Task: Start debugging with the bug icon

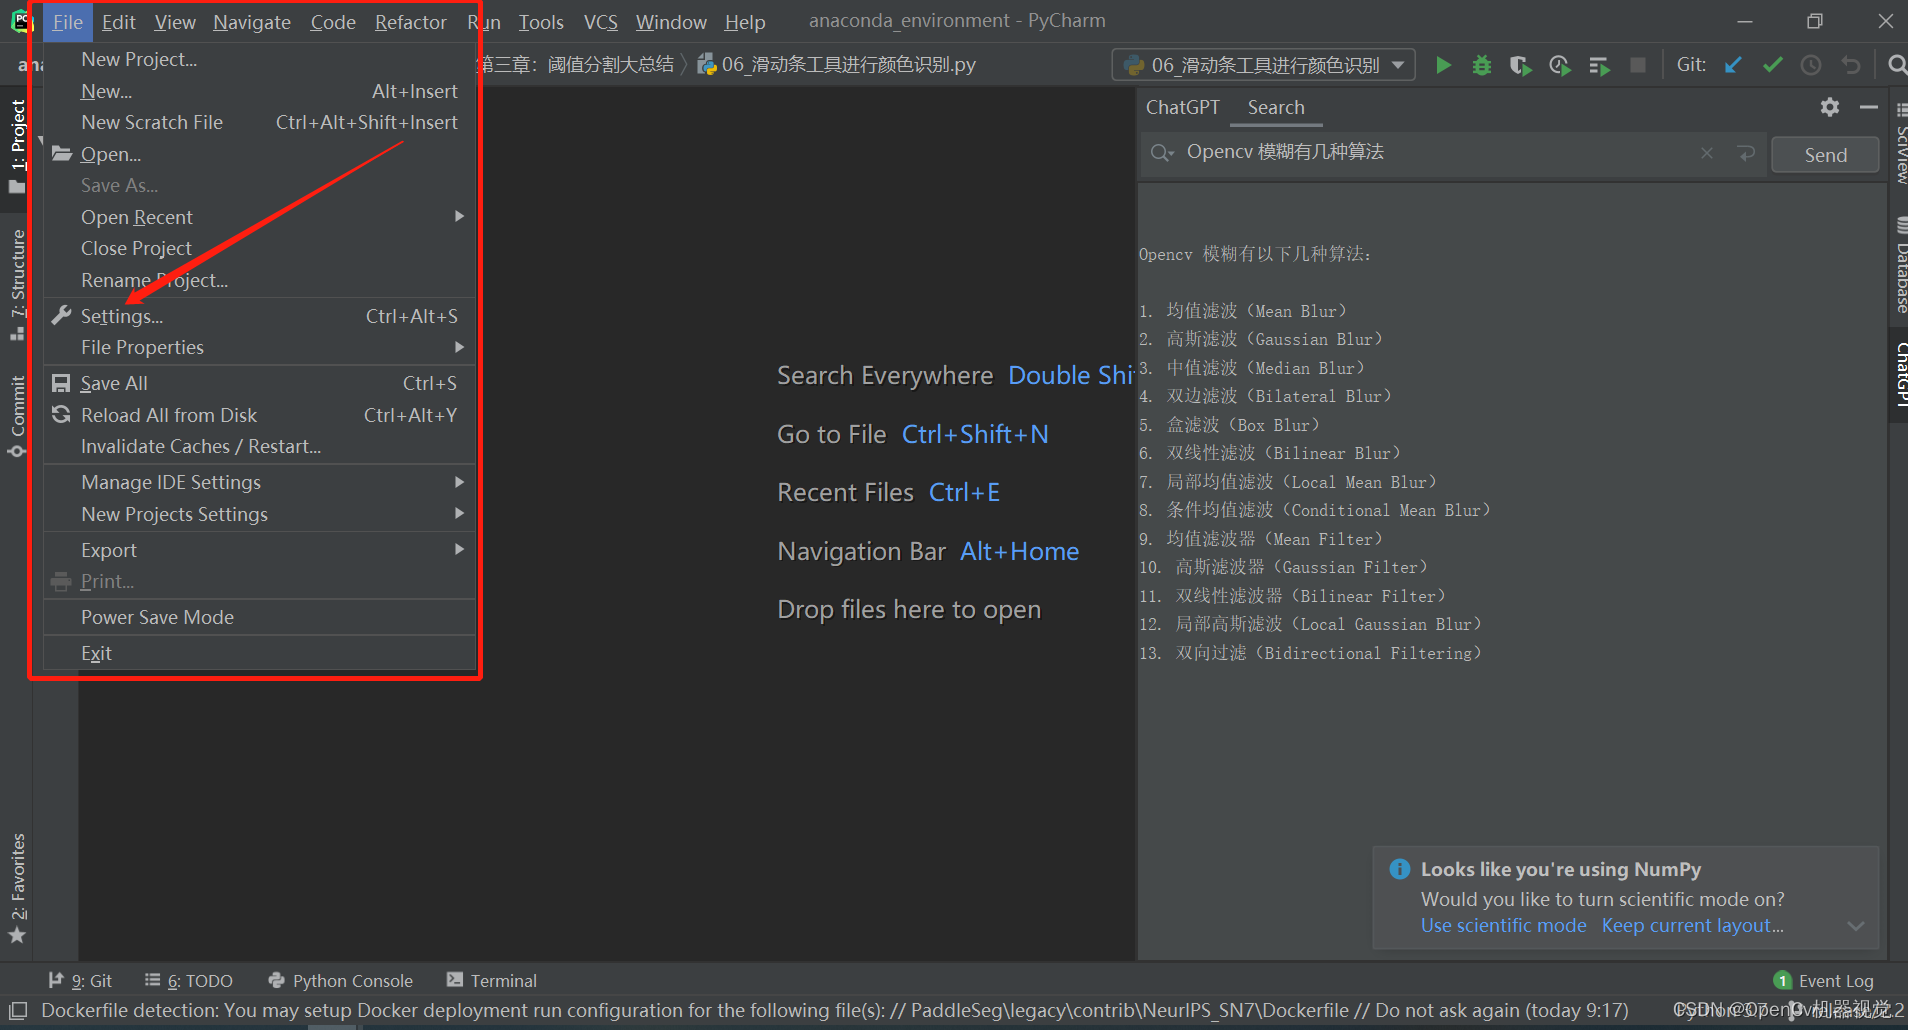Action: coord(1482,65)
